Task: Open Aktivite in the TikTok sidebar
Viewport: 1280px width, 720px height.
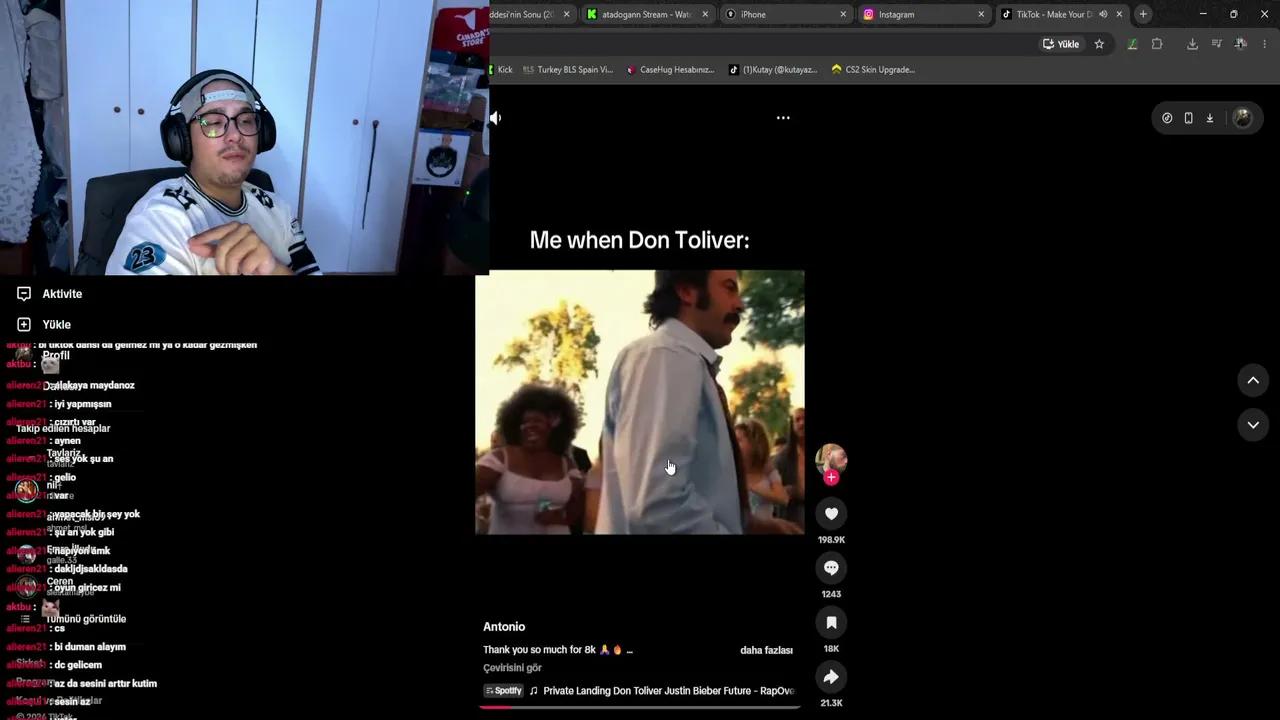Action: coord(50,294)
